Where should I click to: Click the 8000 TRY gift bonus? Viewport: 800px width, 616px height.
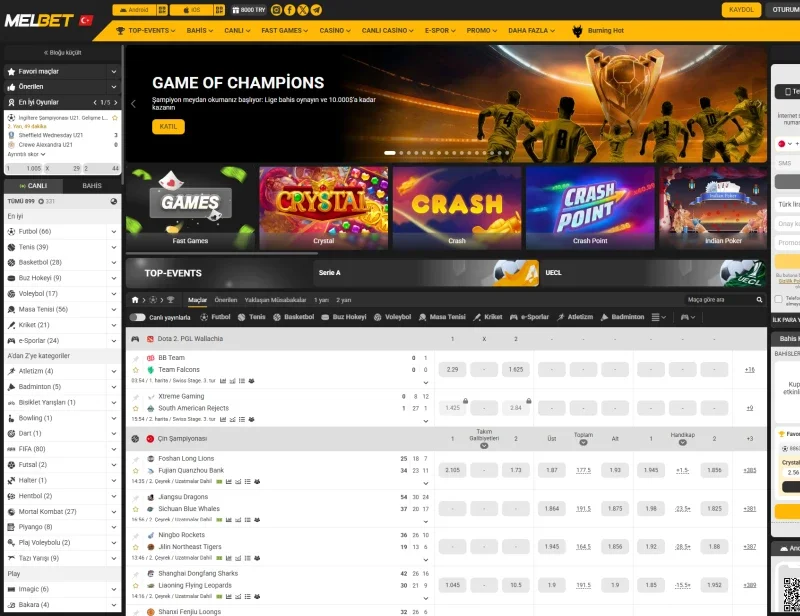(x=249, y=10)
